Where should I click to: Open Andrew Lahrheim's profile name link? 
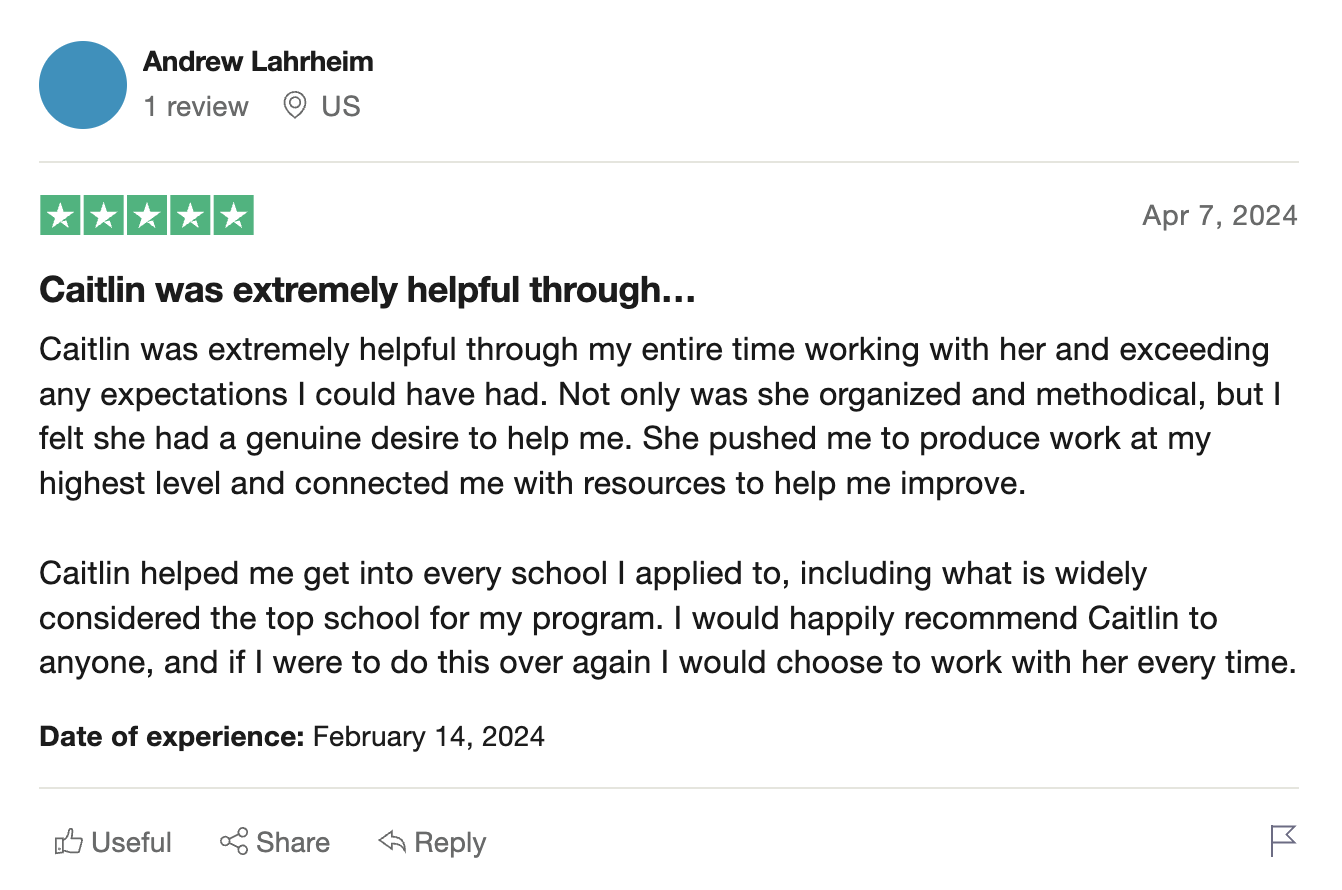coord(258,61)
